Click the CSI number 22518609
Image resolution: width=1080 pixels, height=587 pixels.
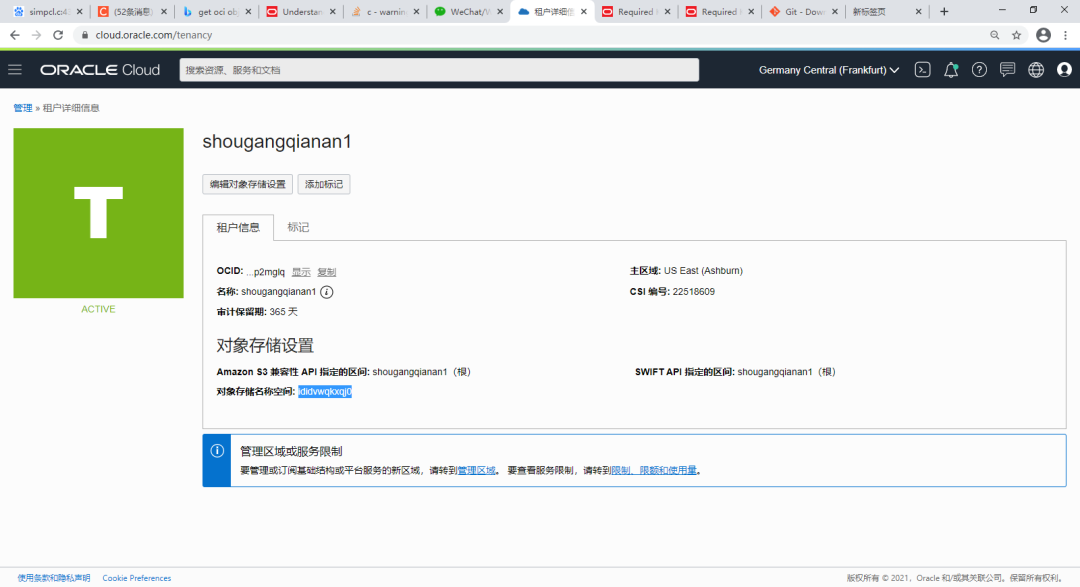pyautogui.click(x=694, y=292)
